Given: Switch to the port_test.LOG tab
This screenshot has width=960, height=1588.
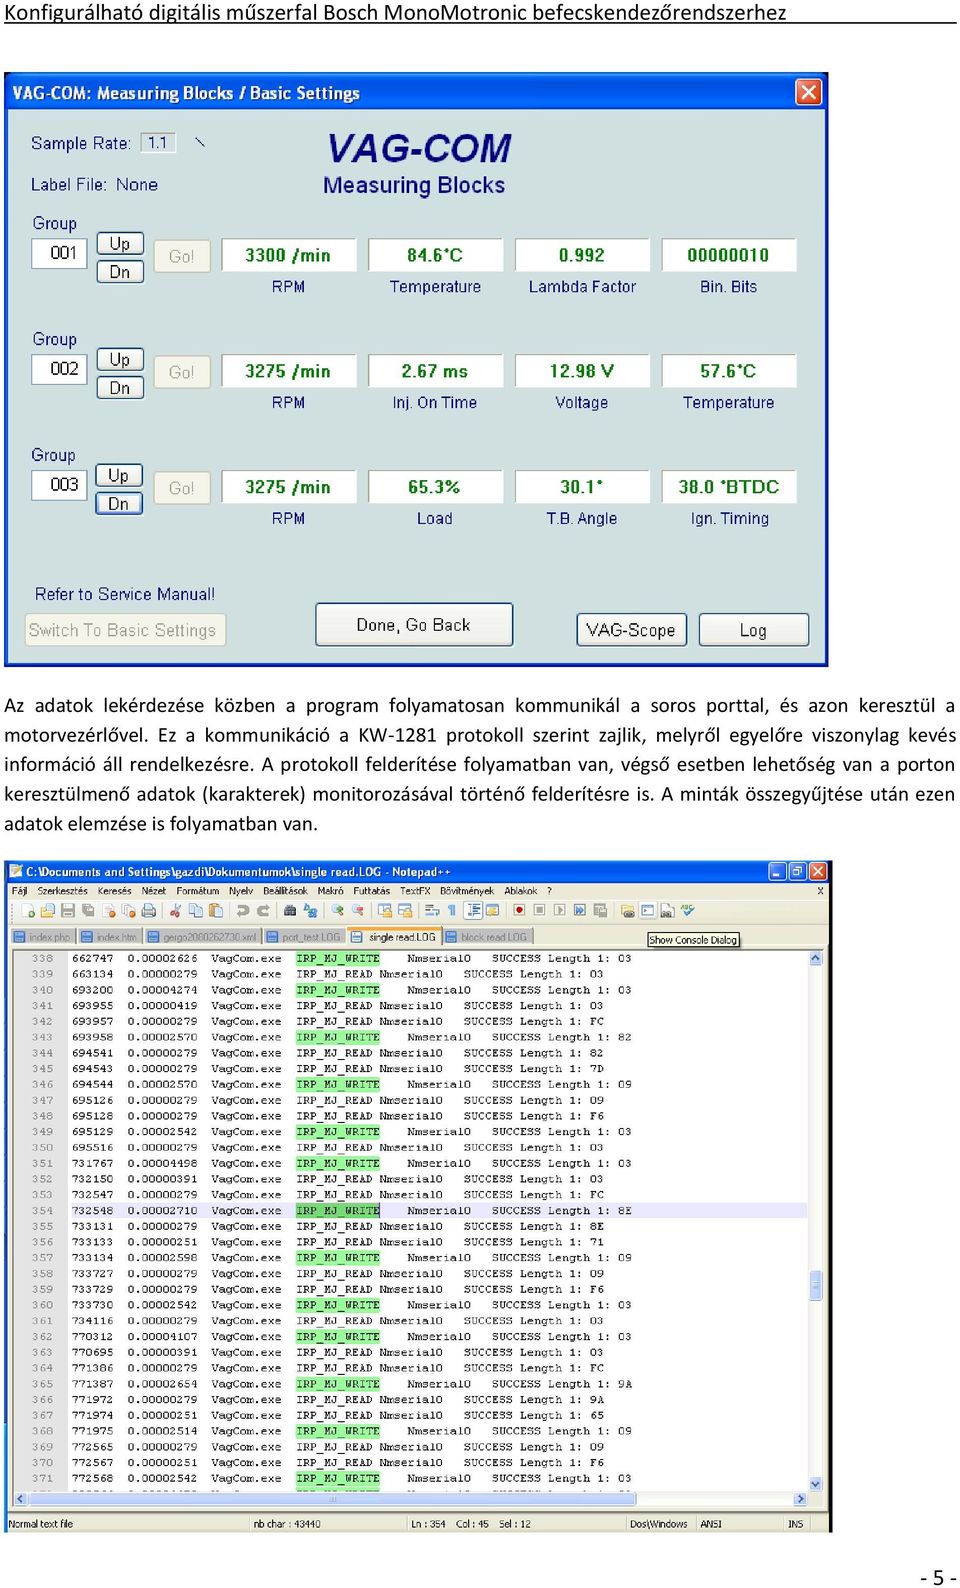Looking at the screenshot, I should (304, 937).
